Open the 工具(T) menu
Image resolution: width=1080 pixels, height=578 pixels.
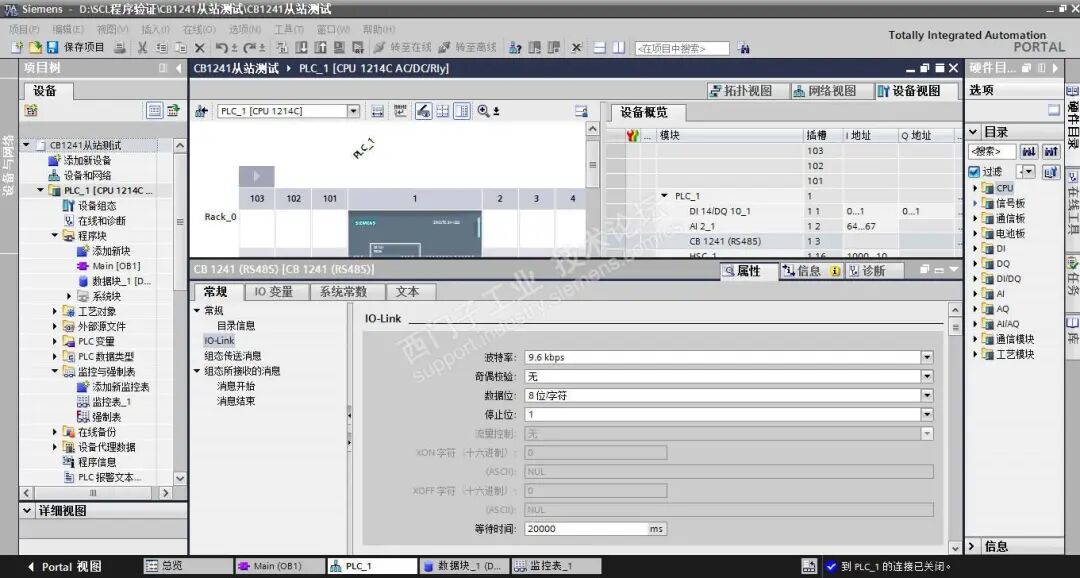tap(289, 29)
